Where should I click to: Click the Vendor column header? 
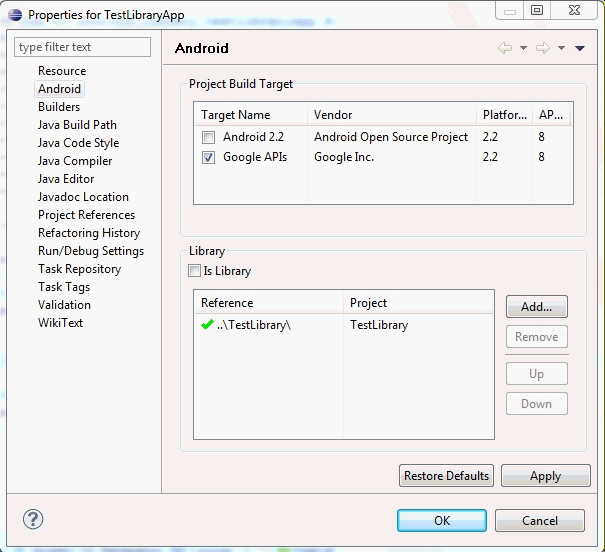click(392, 115)
